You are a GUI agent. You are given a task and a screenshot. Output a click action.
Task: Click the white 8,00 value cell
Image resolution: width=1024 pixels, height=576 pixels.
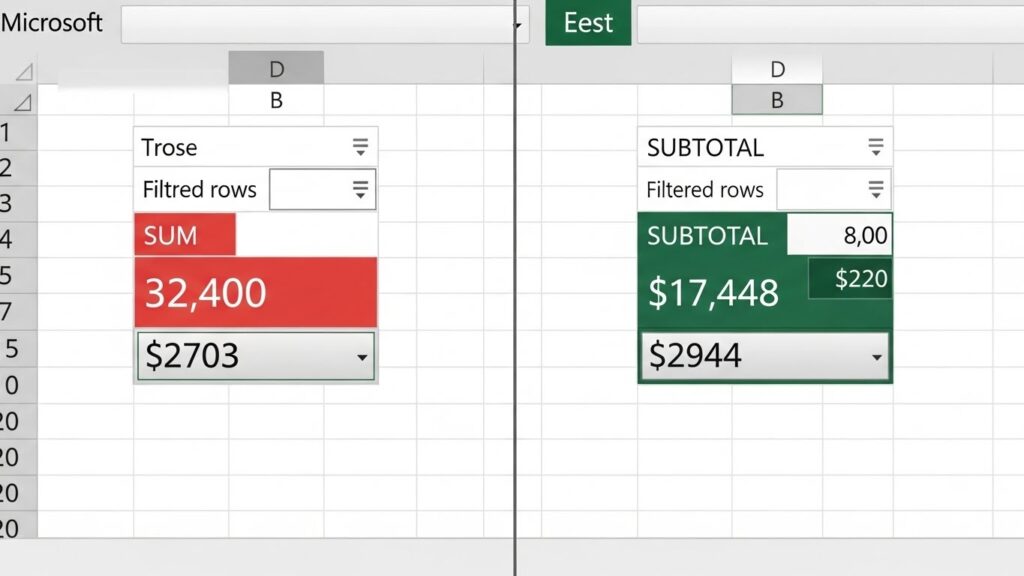(x=839, y=236)
